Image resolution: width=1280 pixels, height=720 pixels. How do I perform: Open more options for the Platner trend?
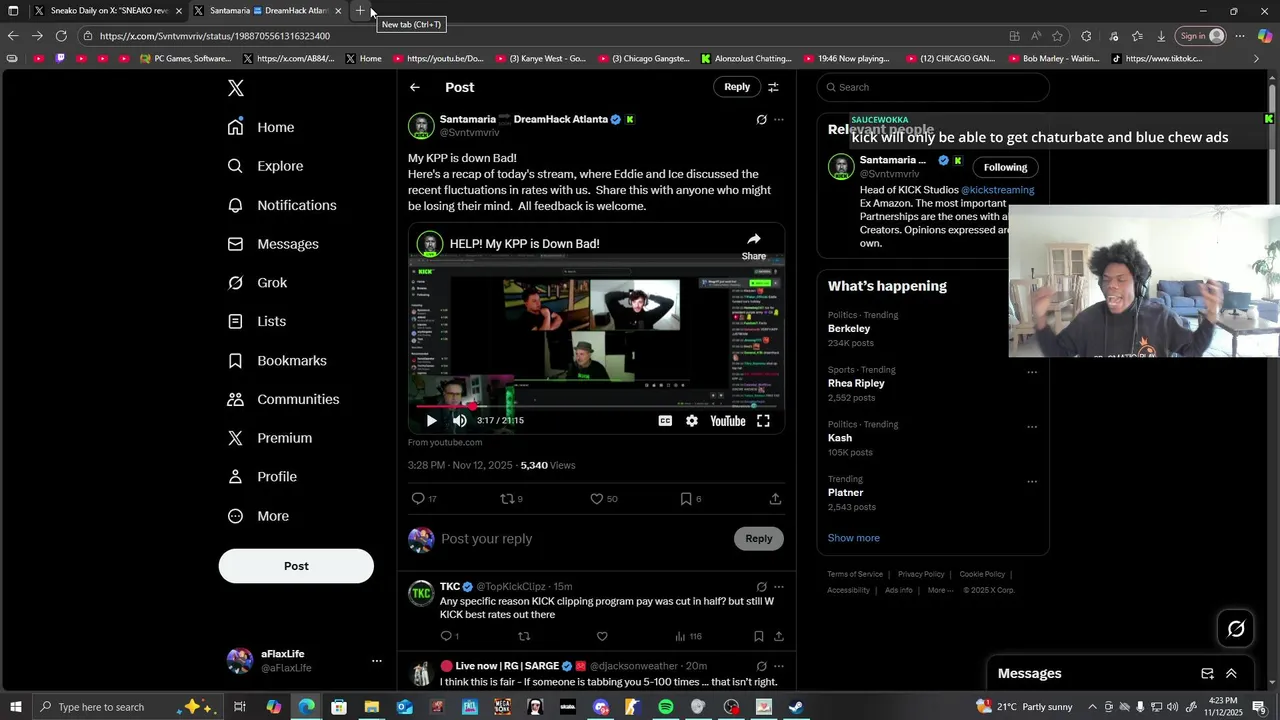click(1032, 482)
